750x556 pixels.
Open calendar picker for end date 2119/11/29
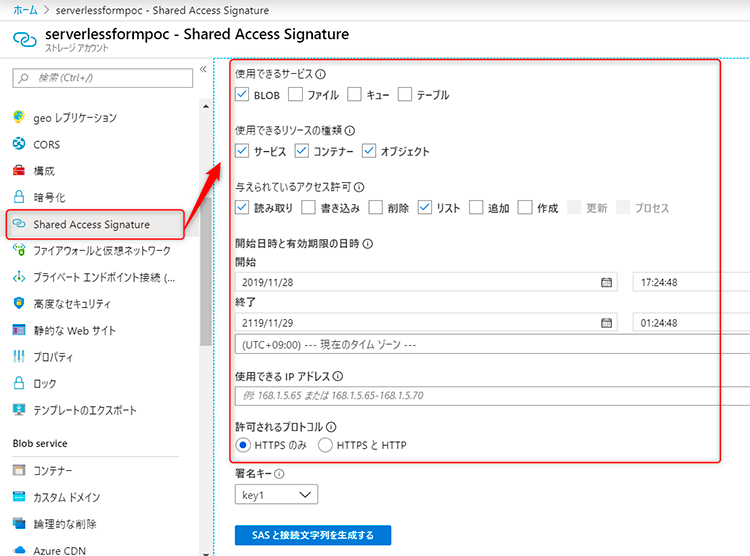pyautogui.click(x=606, y=323)
